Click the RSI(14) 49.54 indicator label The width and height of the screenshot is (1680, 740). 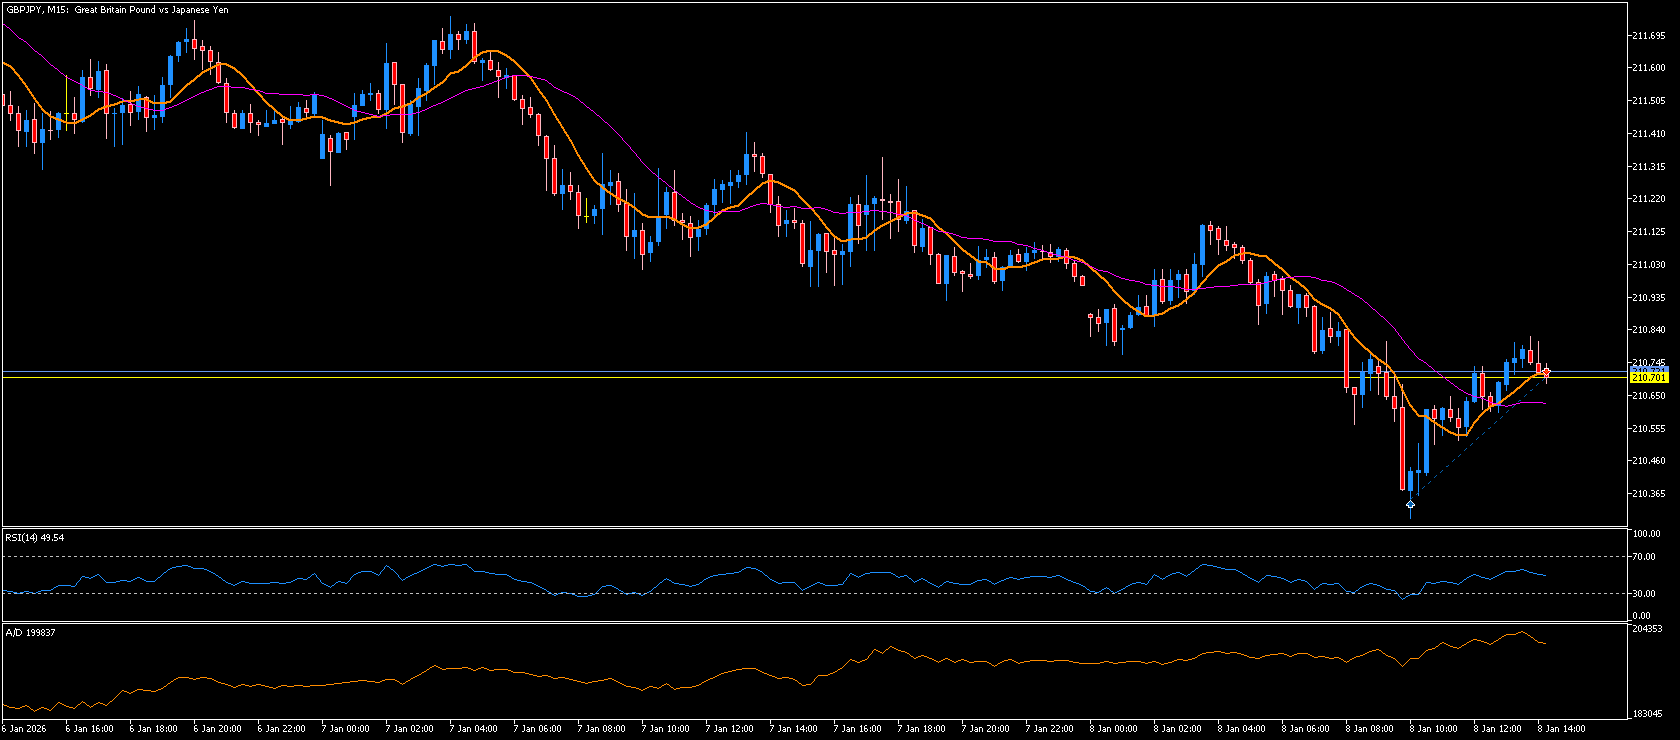[35, 538]
